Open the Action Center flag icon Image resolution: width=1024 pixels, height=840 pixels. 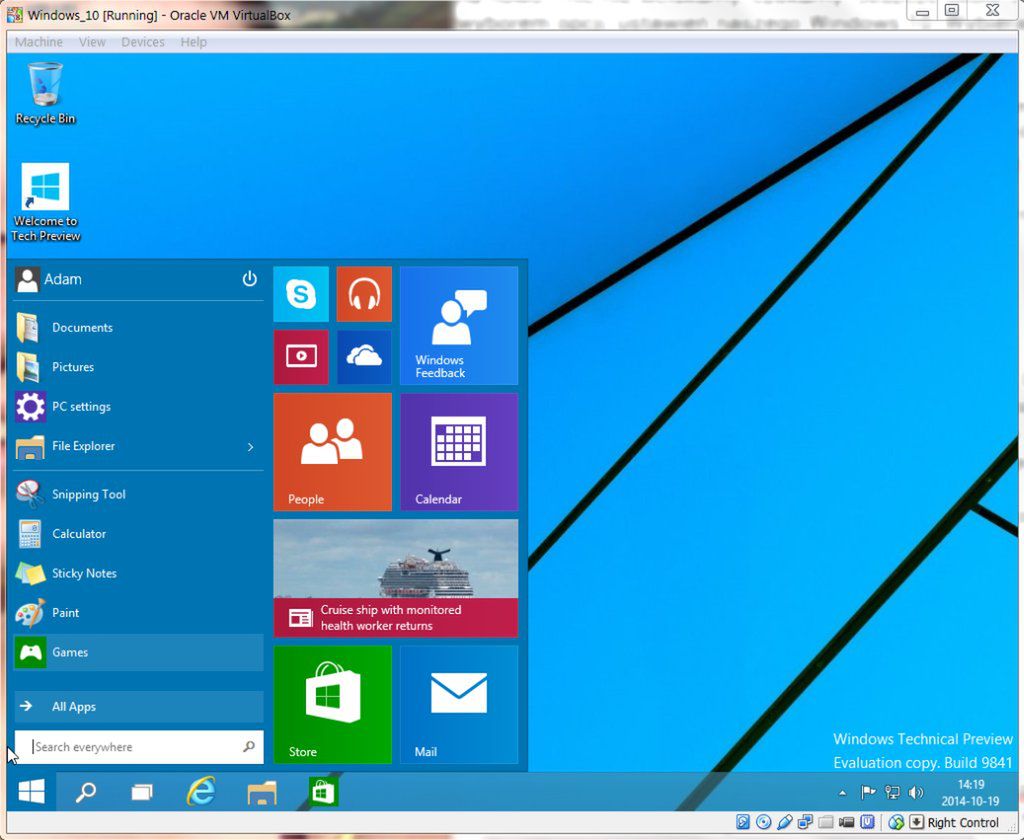point(868,792)
